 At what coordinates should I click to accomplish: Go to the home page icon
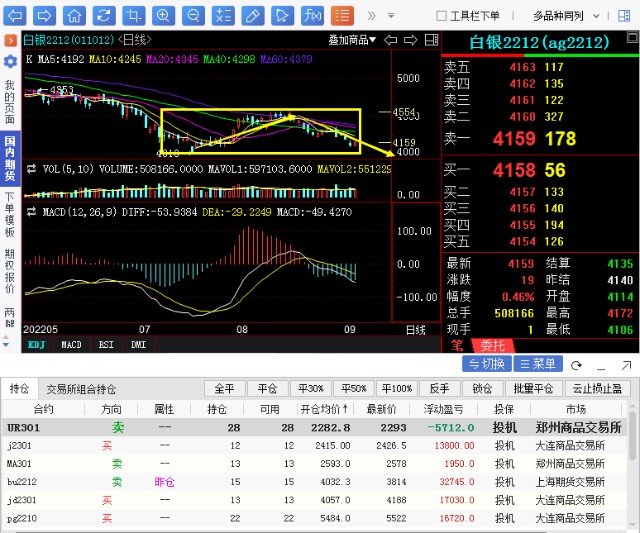pyautogui.click(x=74, y=16)
